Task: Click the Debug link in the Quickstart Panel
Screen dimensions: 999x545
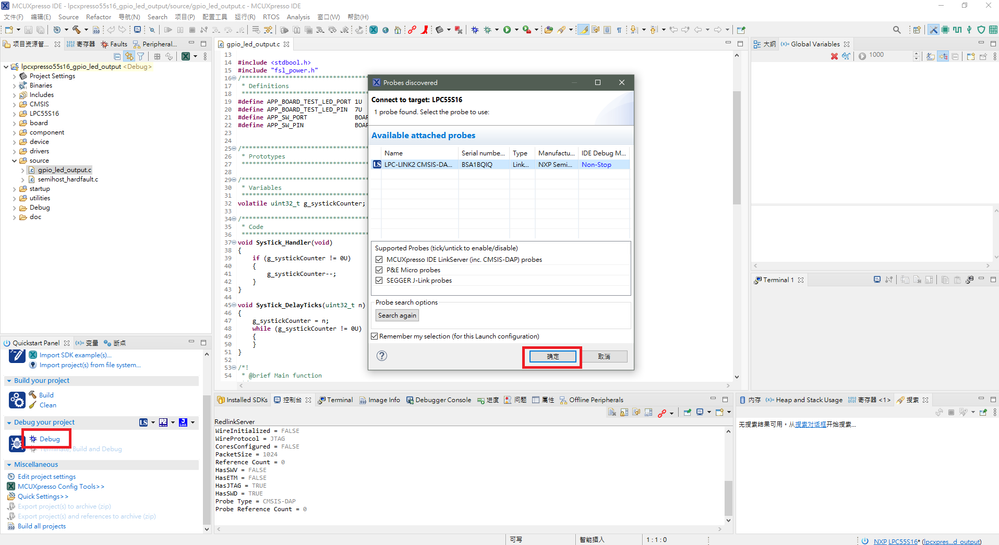Action: coord(49,439)
